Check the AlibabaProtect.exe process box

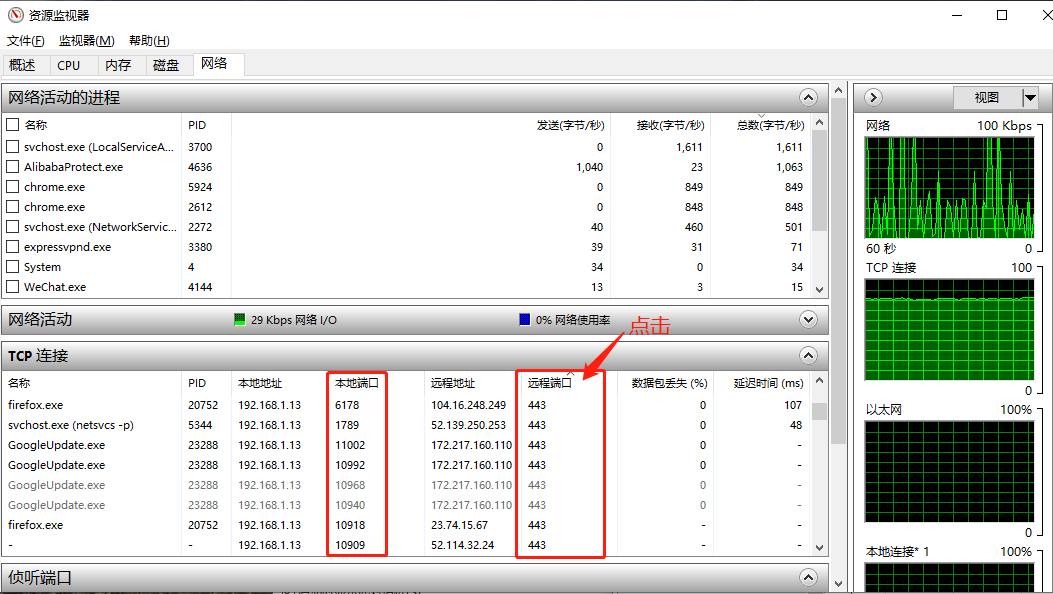tap(12, 166)
